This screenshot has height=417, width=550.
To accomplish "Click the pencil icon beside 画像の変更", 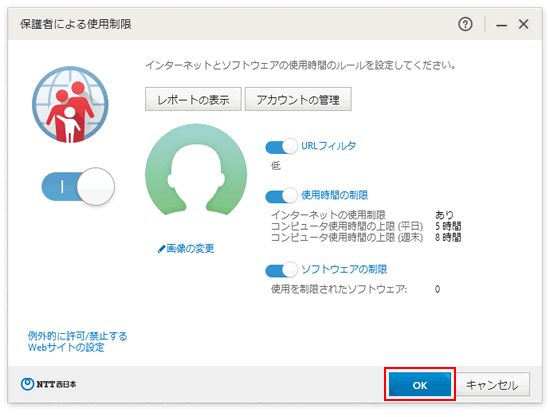I will [161, 249].
